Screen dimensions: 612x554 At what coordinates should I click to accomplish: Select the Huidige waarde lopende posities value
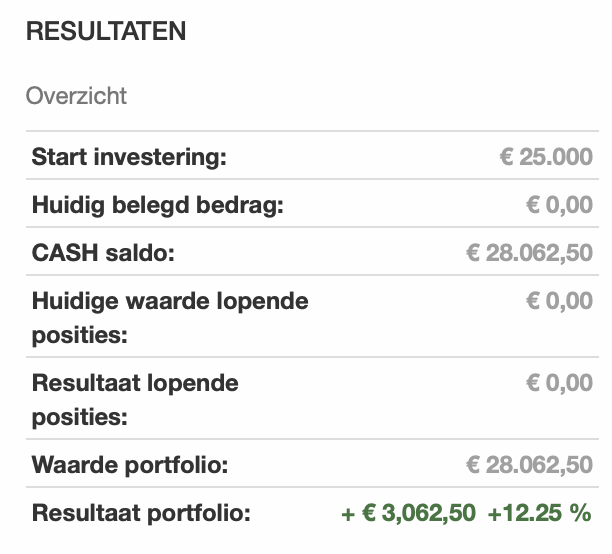coord(559,301)
